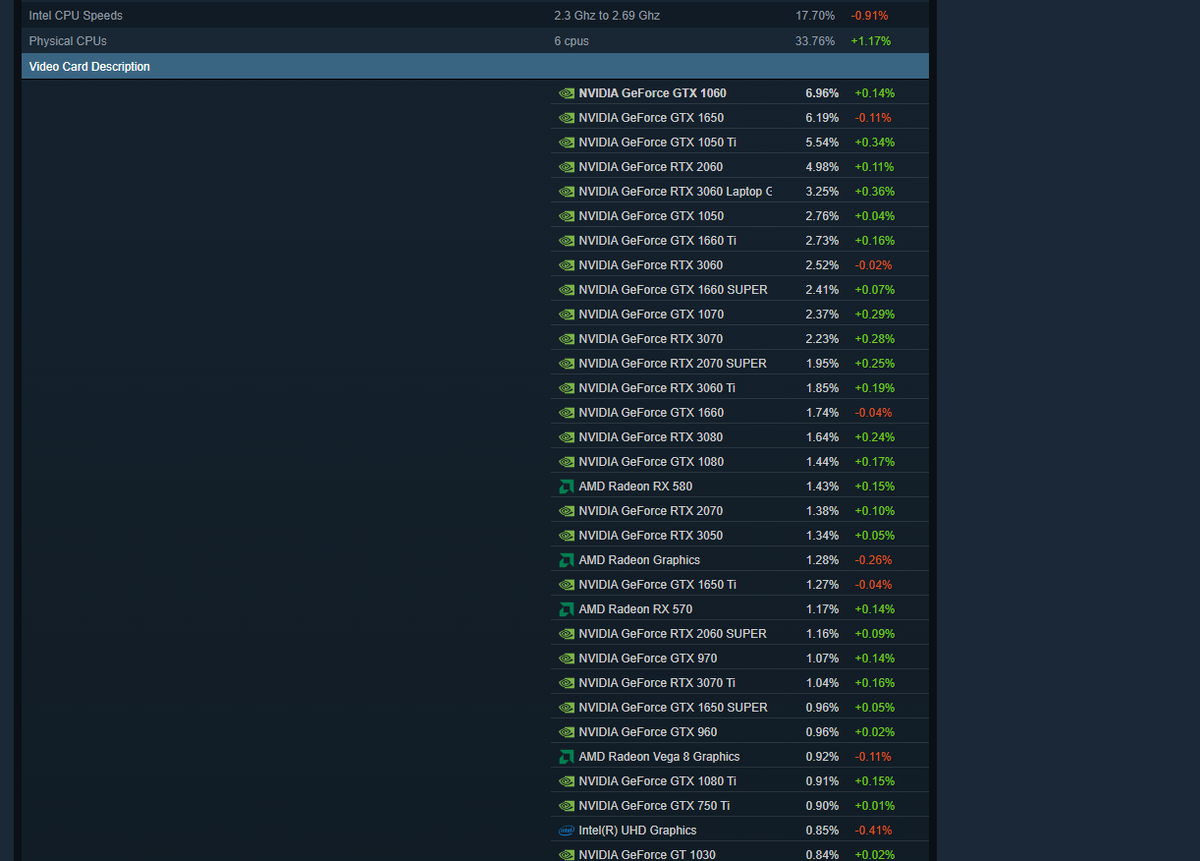Click the -0.41% change value
This screenshot has height=861, width=1200.
point(873,831)
